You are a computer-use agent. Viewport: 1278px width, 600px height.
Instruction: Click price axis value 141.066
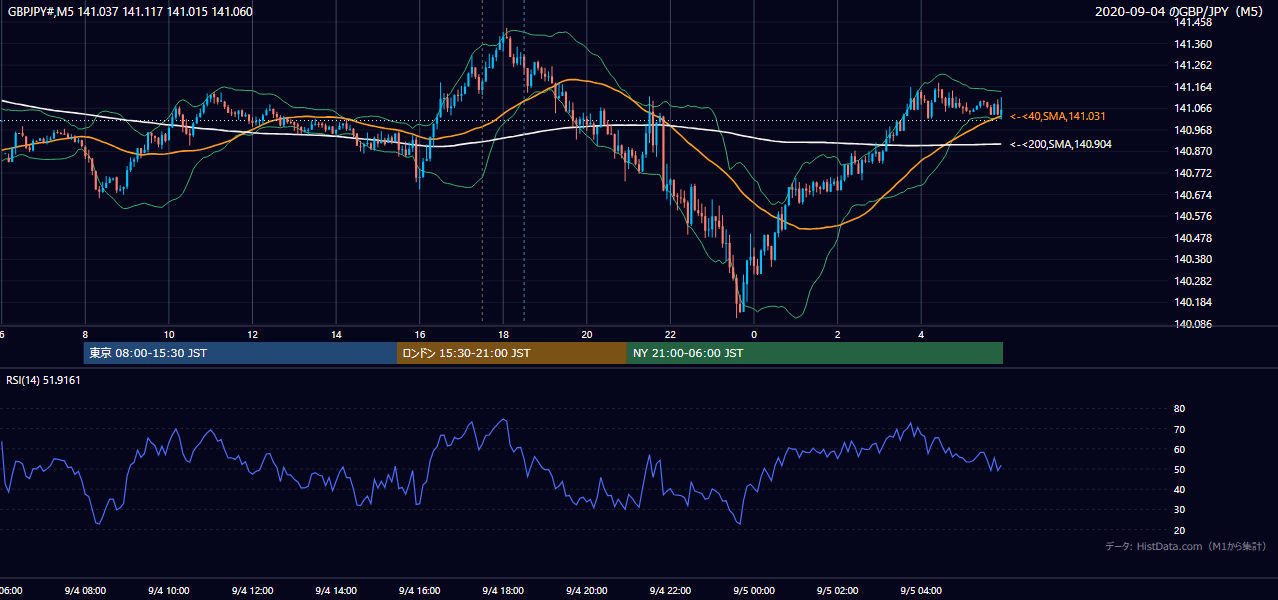pos(1194,108)
